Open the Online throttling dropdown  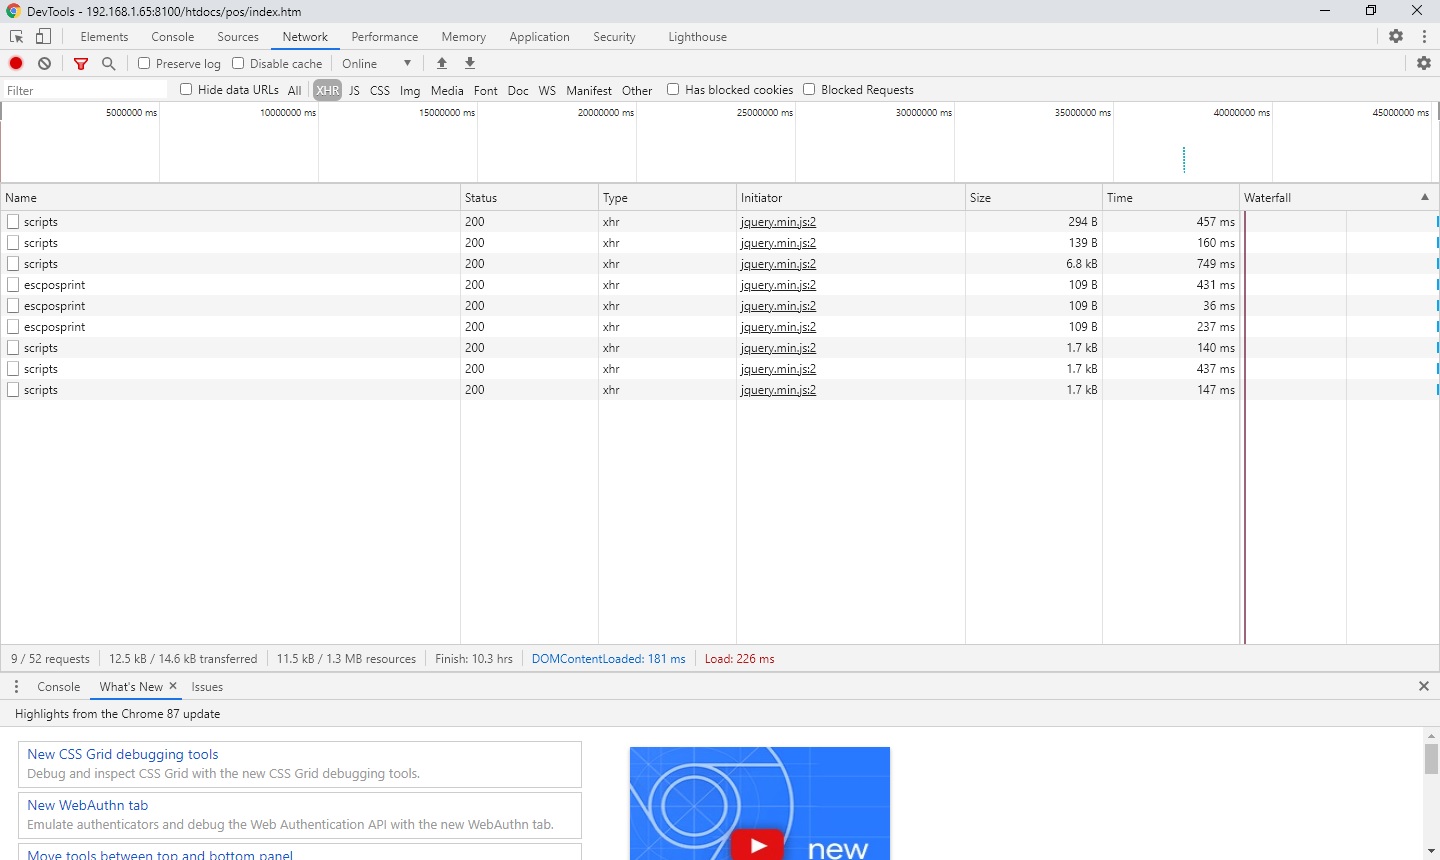pos(377,63)
